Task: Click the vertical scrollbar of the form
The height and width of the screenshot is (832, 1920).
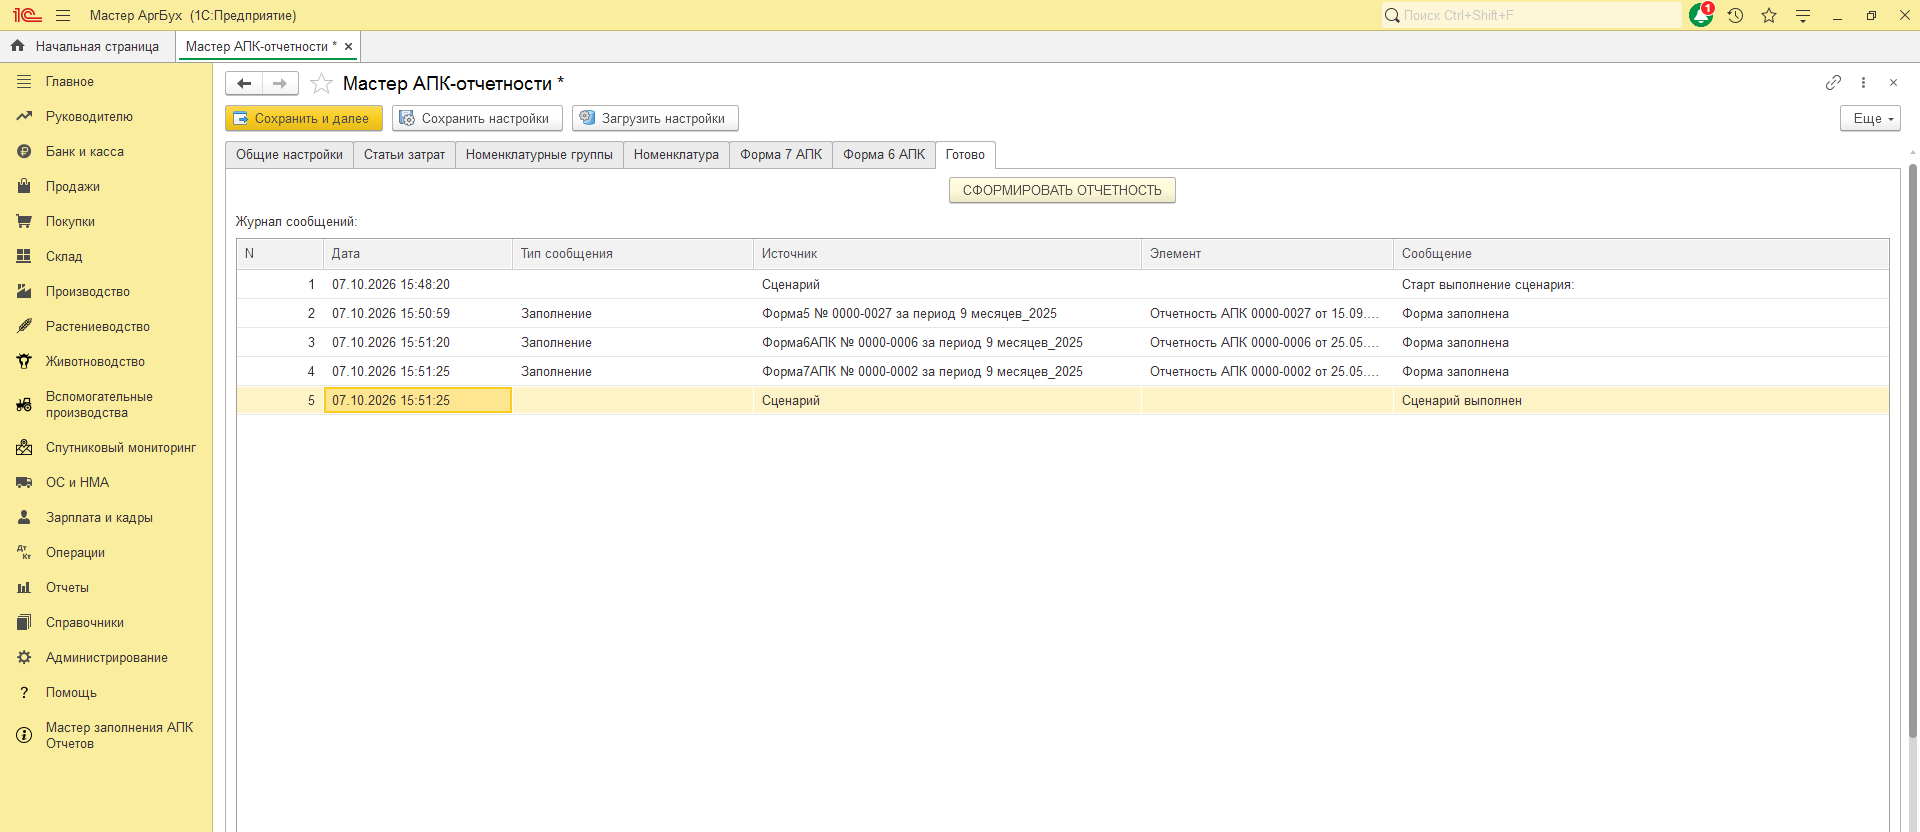Action: pos(1913,450)
